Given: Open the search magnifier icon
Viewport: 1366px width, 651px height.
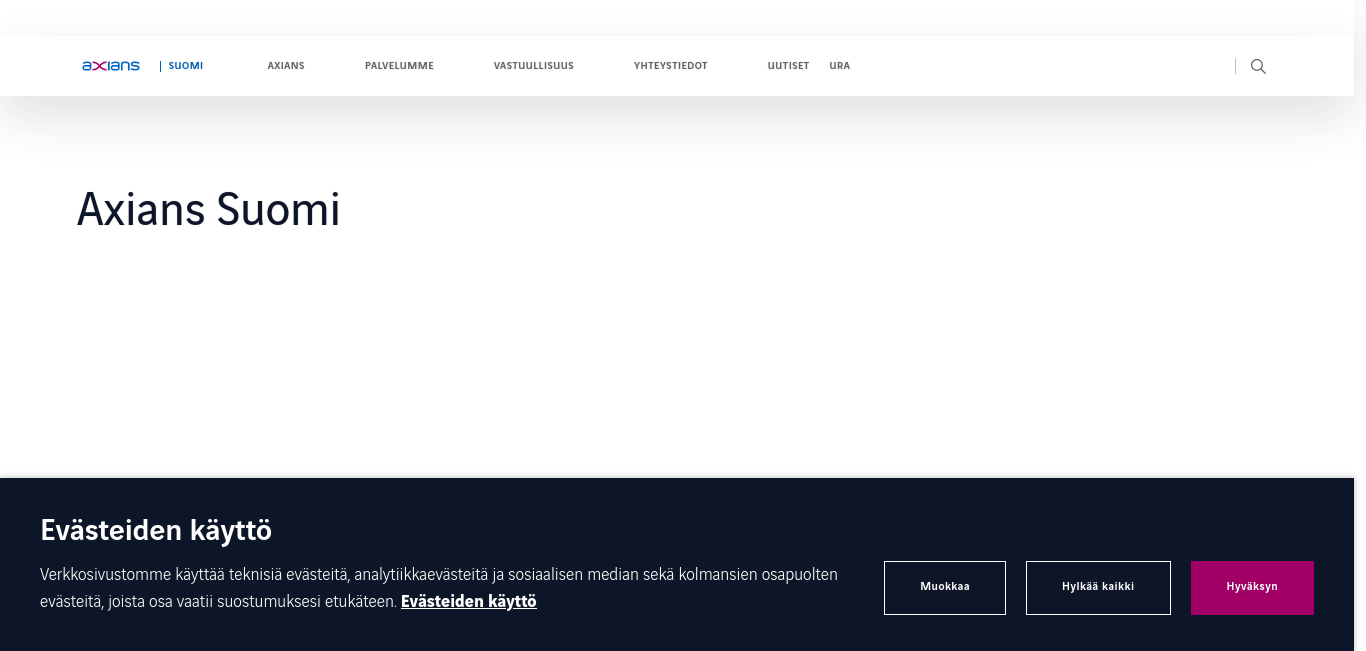Looking at the screenshot, I should pyautogui.click(x=1258, y=66).
